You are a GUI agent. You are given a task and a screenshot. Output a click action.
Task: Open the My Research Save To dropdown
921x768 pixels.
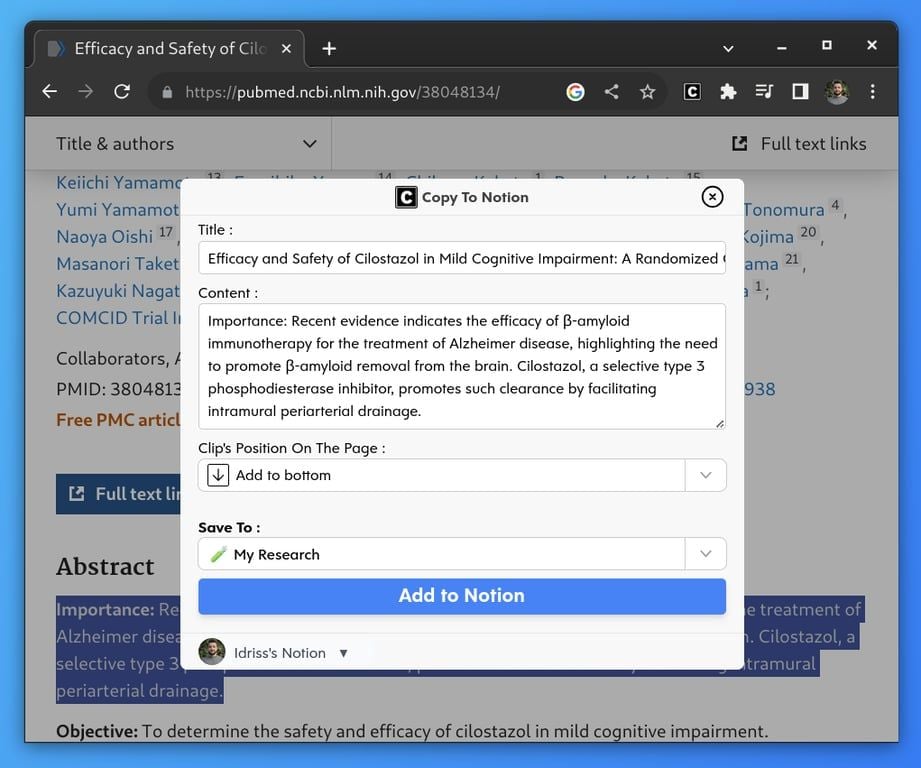click(x=462, y=554)
